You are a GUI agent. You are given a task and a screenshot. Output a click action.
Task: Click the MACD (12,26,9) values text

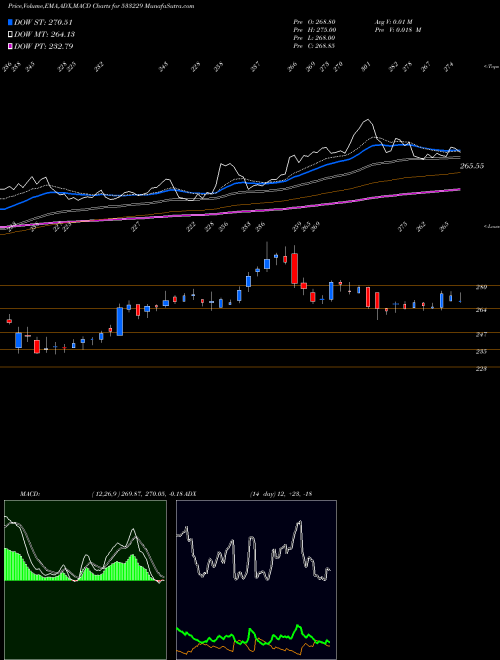(138, 494)
